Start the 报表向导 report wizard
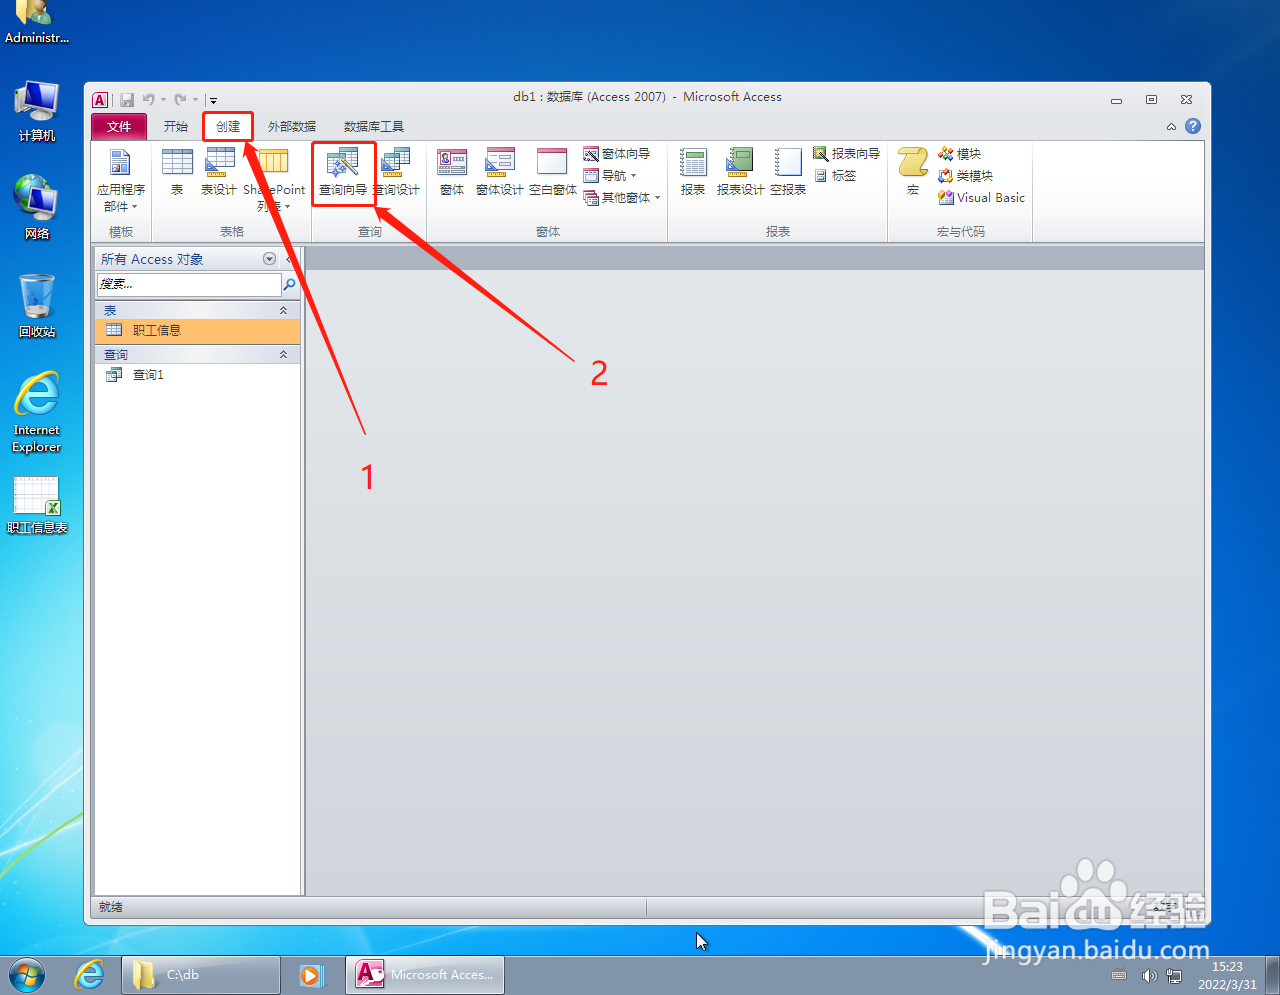1280x995 pixels. (846, 154)
